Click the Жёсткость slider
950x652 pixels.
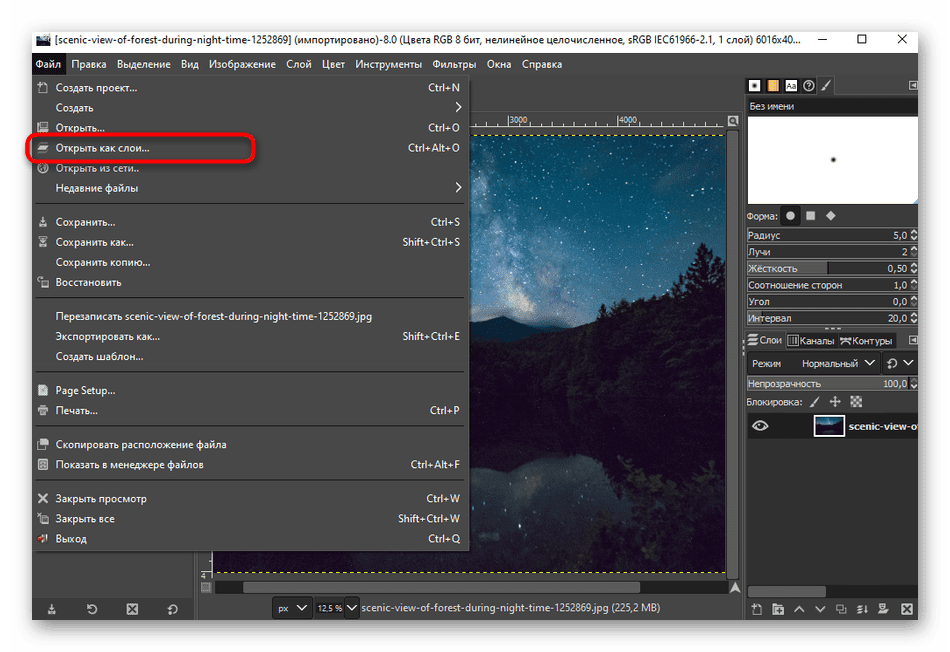(828, 268)
